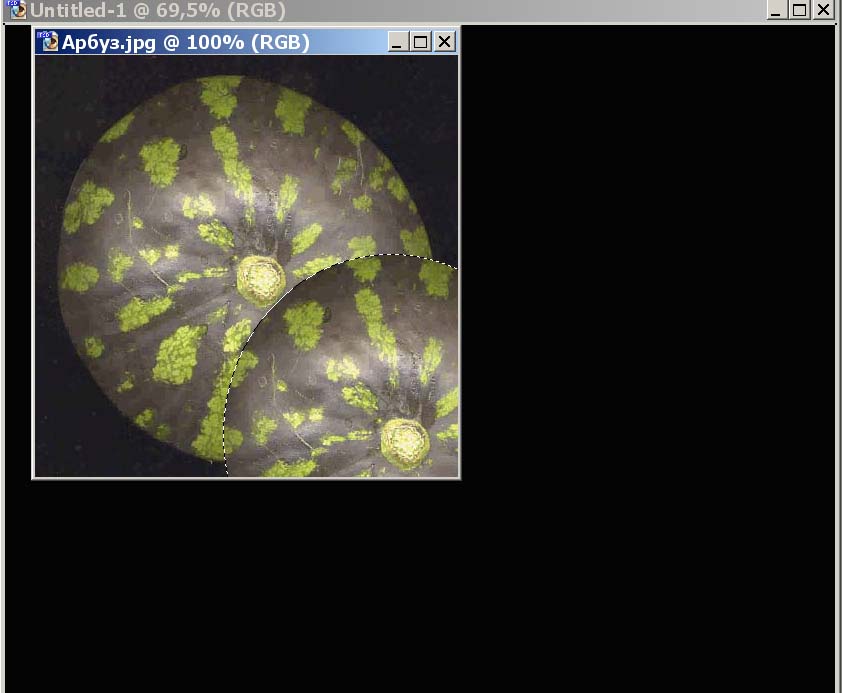Screen dimensions: 842x693
Task: Close the Арбуз.jpg document window
Action: point(445,42)
